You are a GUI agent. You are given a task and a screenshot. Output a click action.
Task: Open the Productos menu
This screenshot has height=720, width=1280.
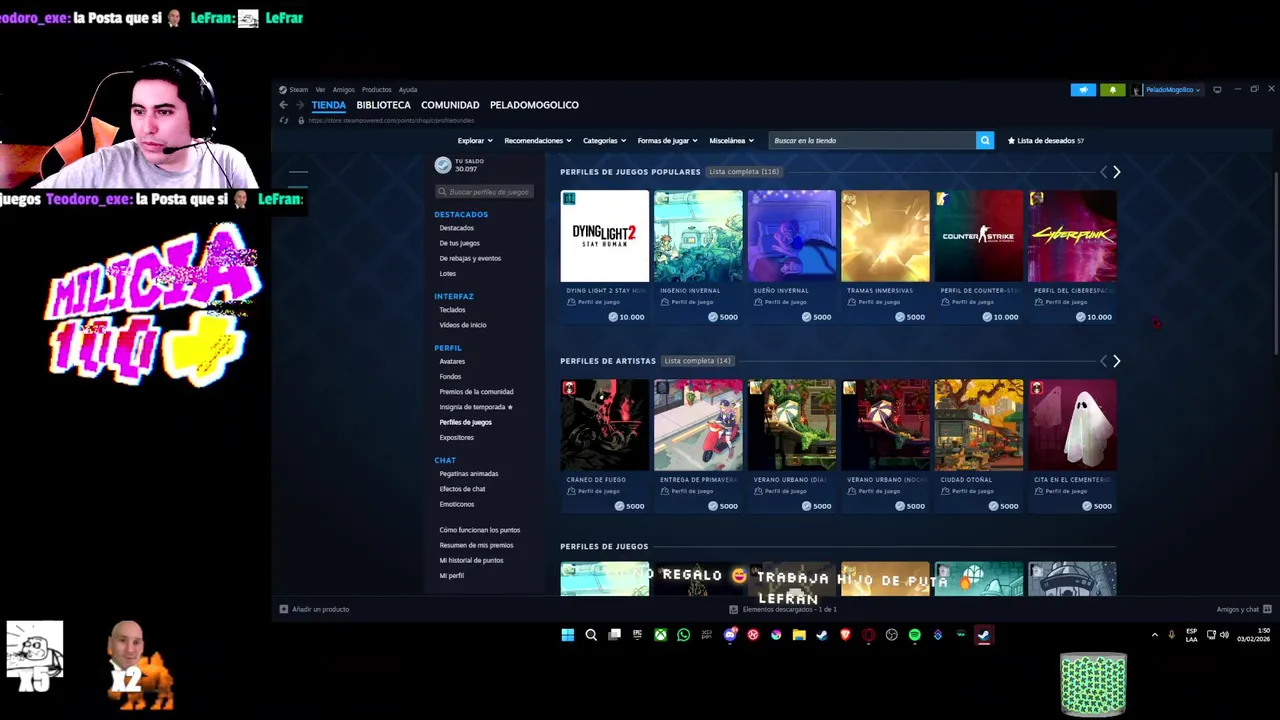pyautogui.click(x=376, y=90)
